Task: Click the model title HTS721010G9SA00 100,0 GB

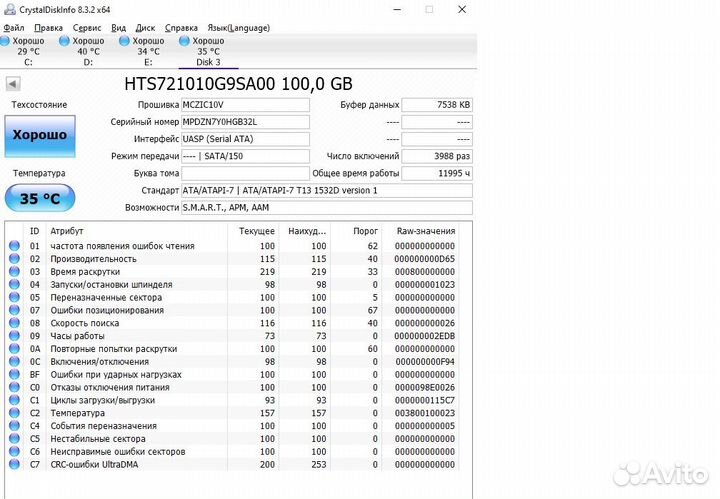Action: (x=238, y=84)
